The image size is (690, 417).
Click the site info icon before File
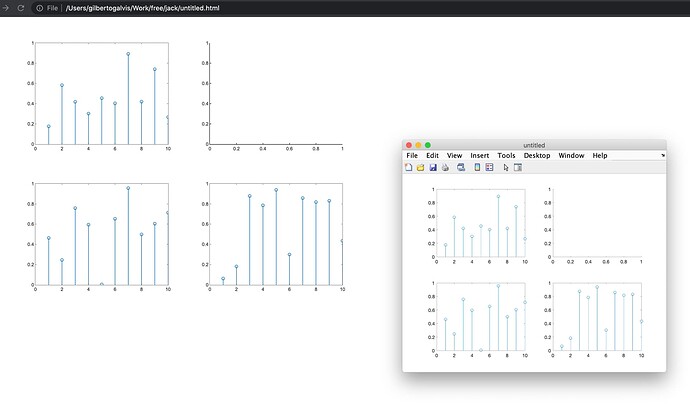click(40, 8)
